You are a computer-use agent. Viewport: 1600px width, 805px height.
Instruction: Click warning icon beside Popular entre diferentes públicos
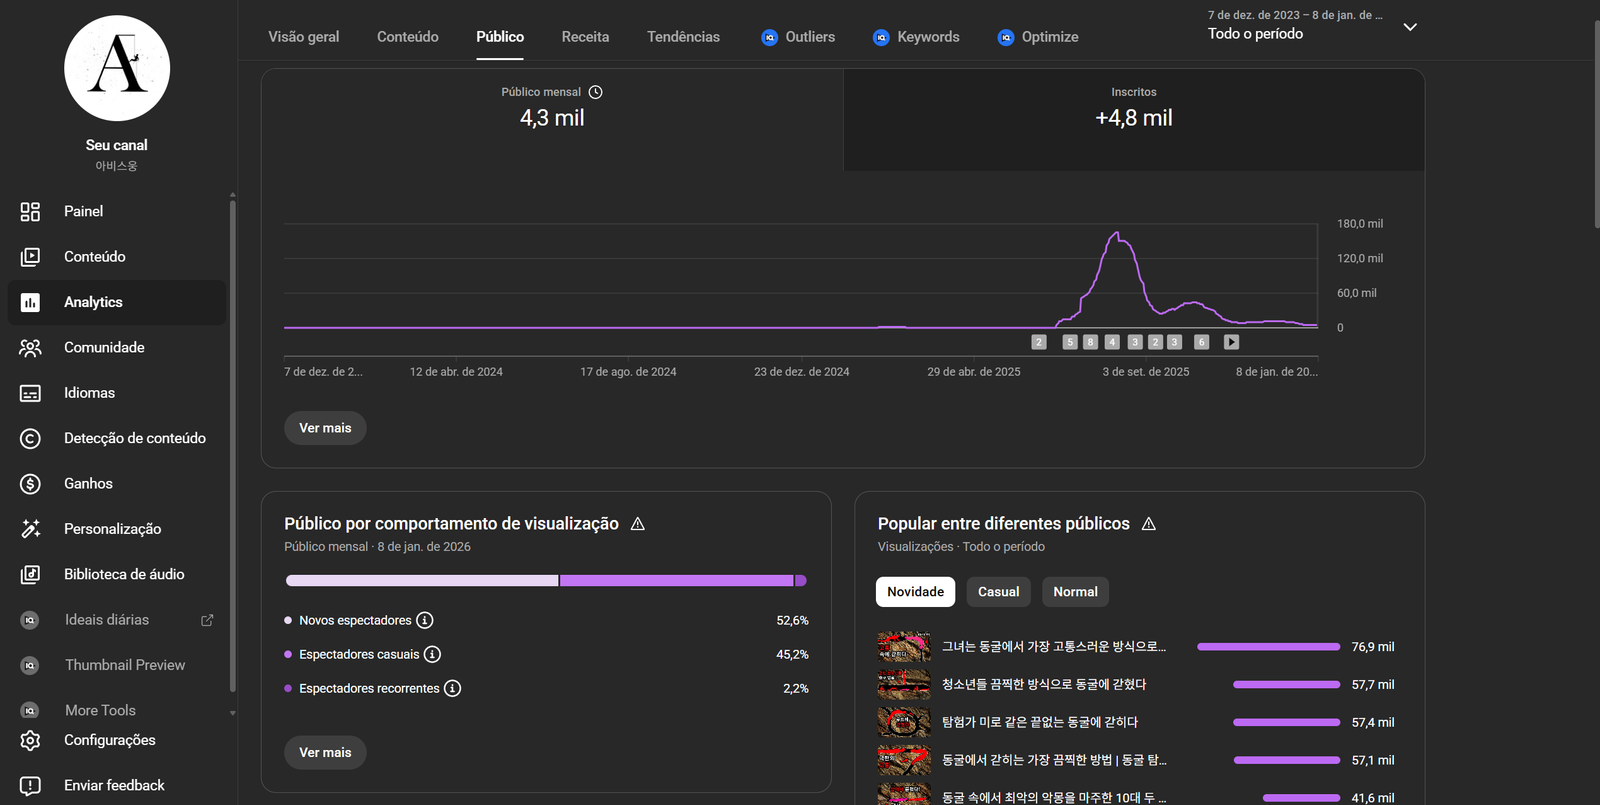click(1149, 524)
